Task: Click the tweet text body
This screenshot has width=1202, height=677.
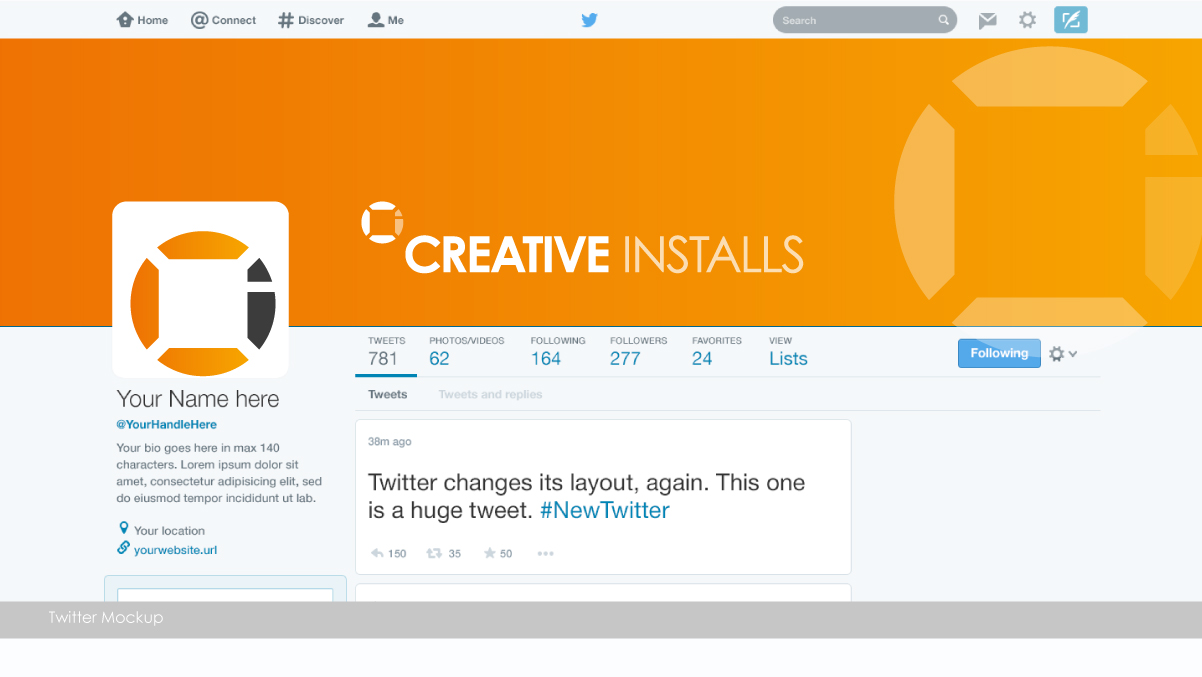Action: 587,496
